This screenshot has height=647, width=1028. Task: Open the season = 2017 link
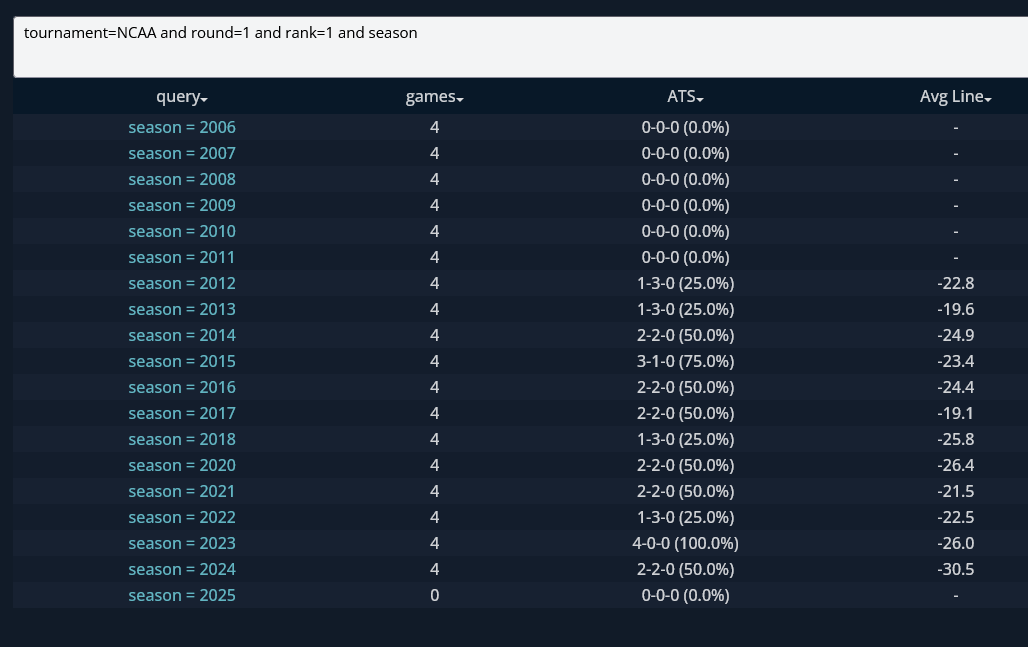[182, 414]
